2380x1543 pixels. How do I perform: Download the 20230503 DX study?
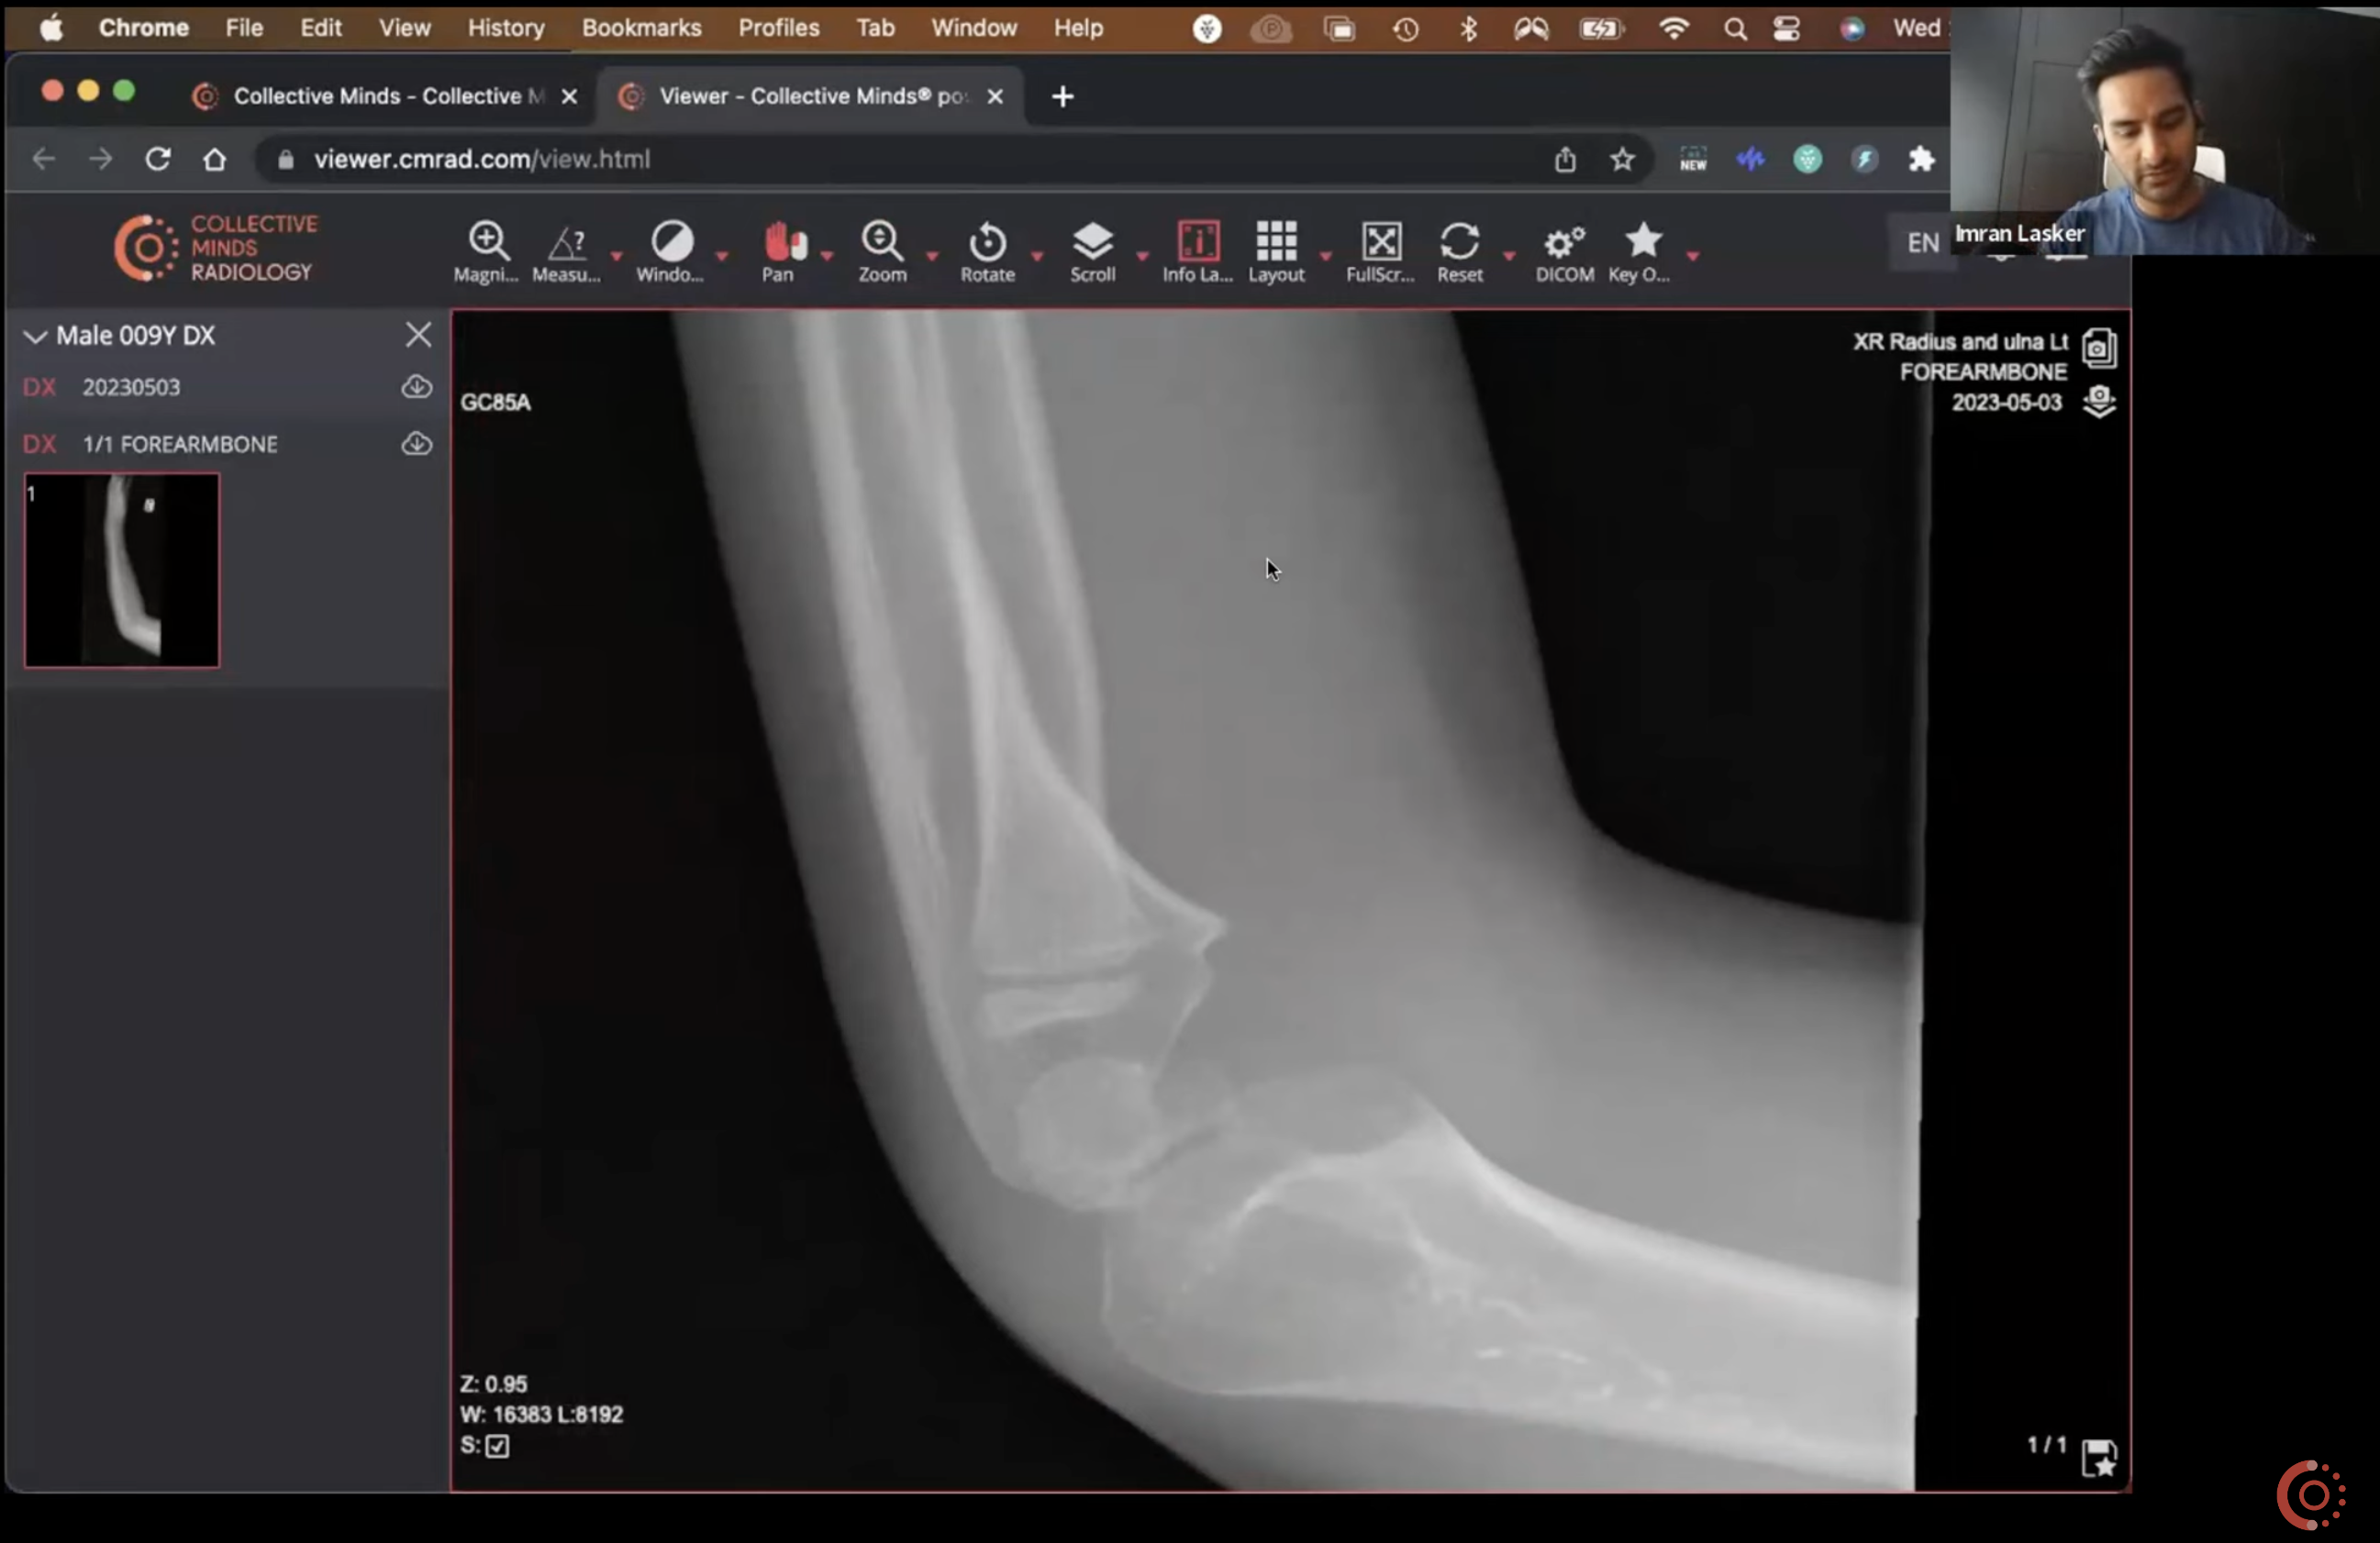pos(416,387)
